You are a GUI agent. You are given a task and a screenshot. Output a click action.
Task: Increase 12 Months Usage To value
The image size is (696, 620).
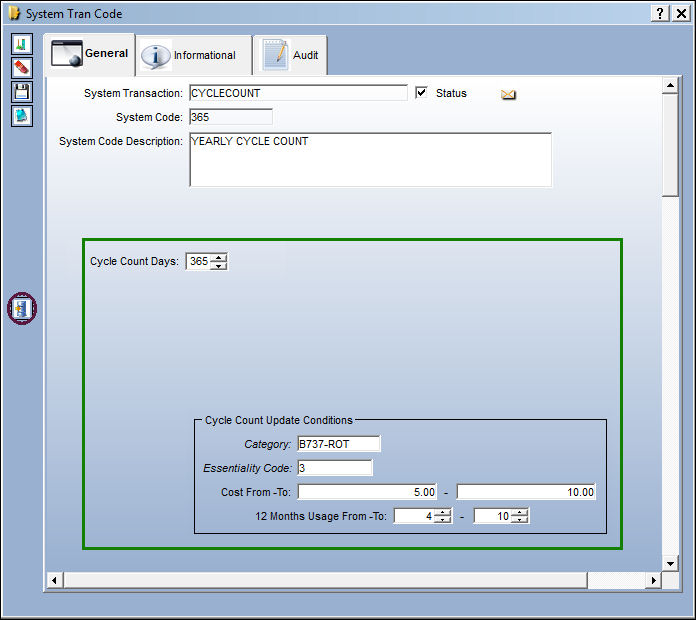520,512
